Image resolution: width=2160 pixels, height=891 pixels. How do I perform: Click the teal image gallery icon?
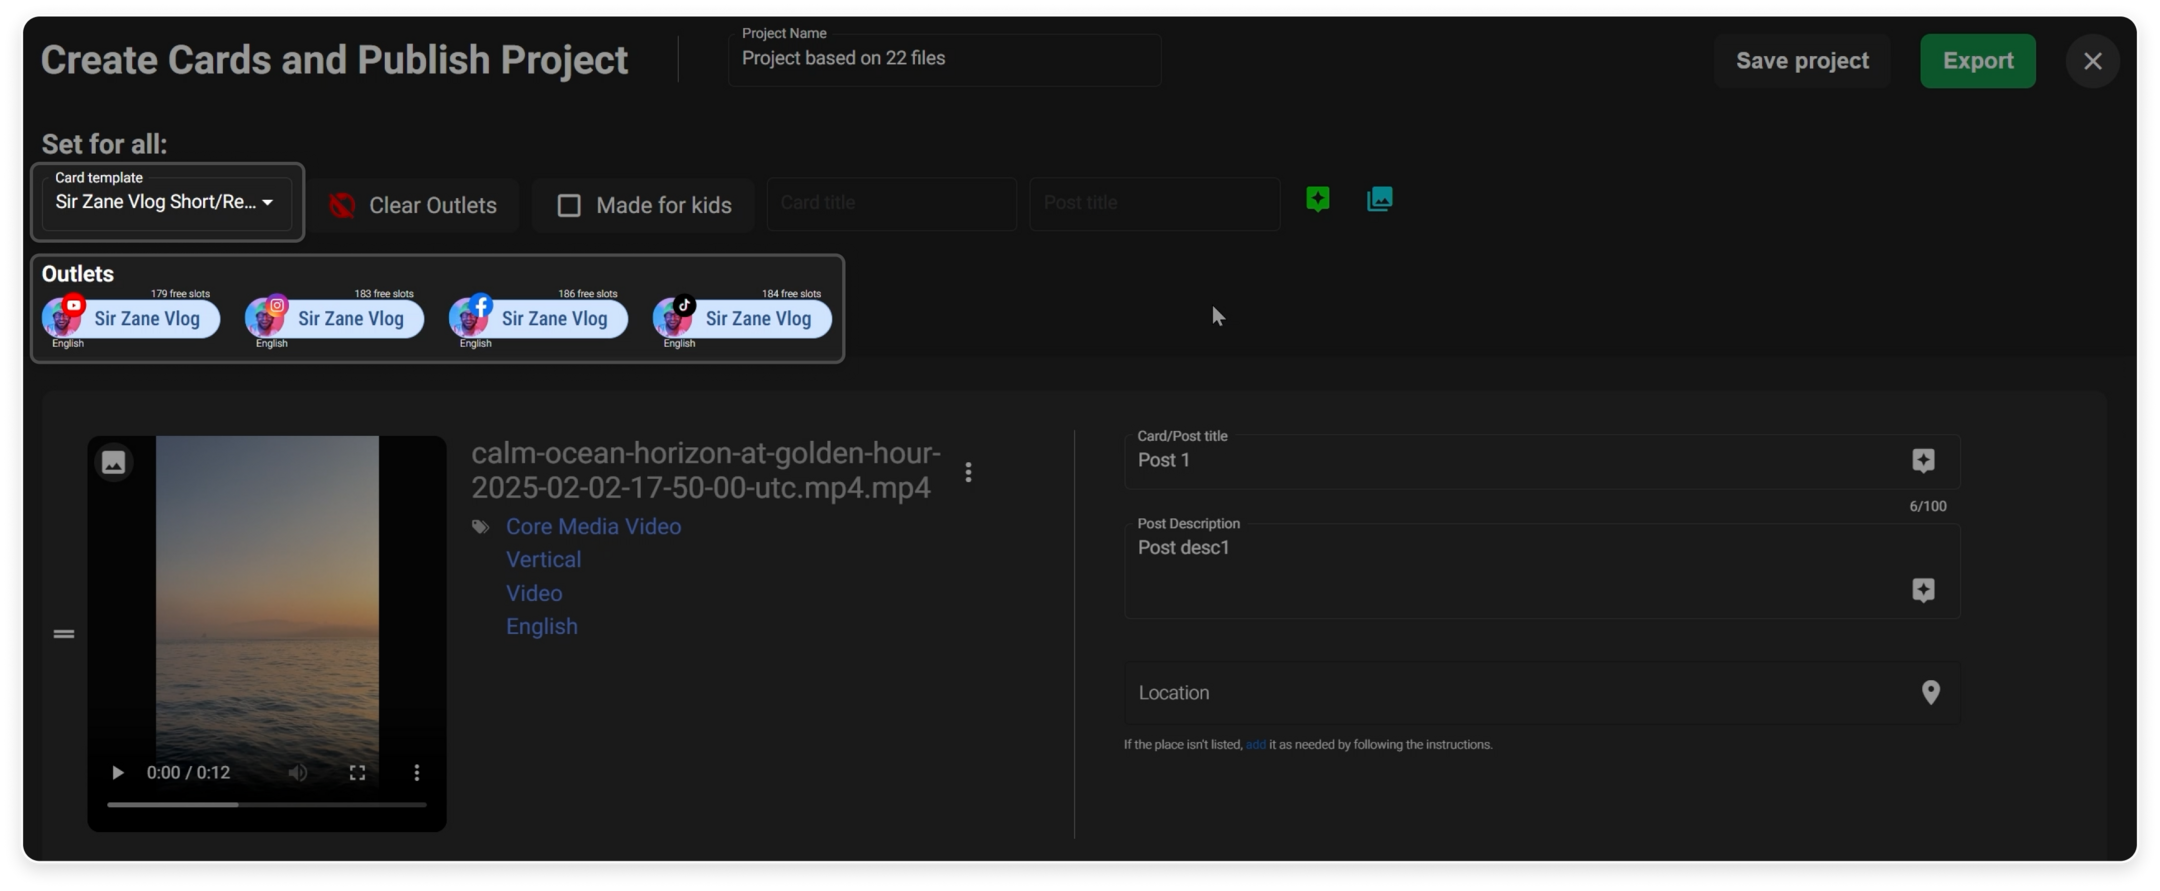[1379, 199]
